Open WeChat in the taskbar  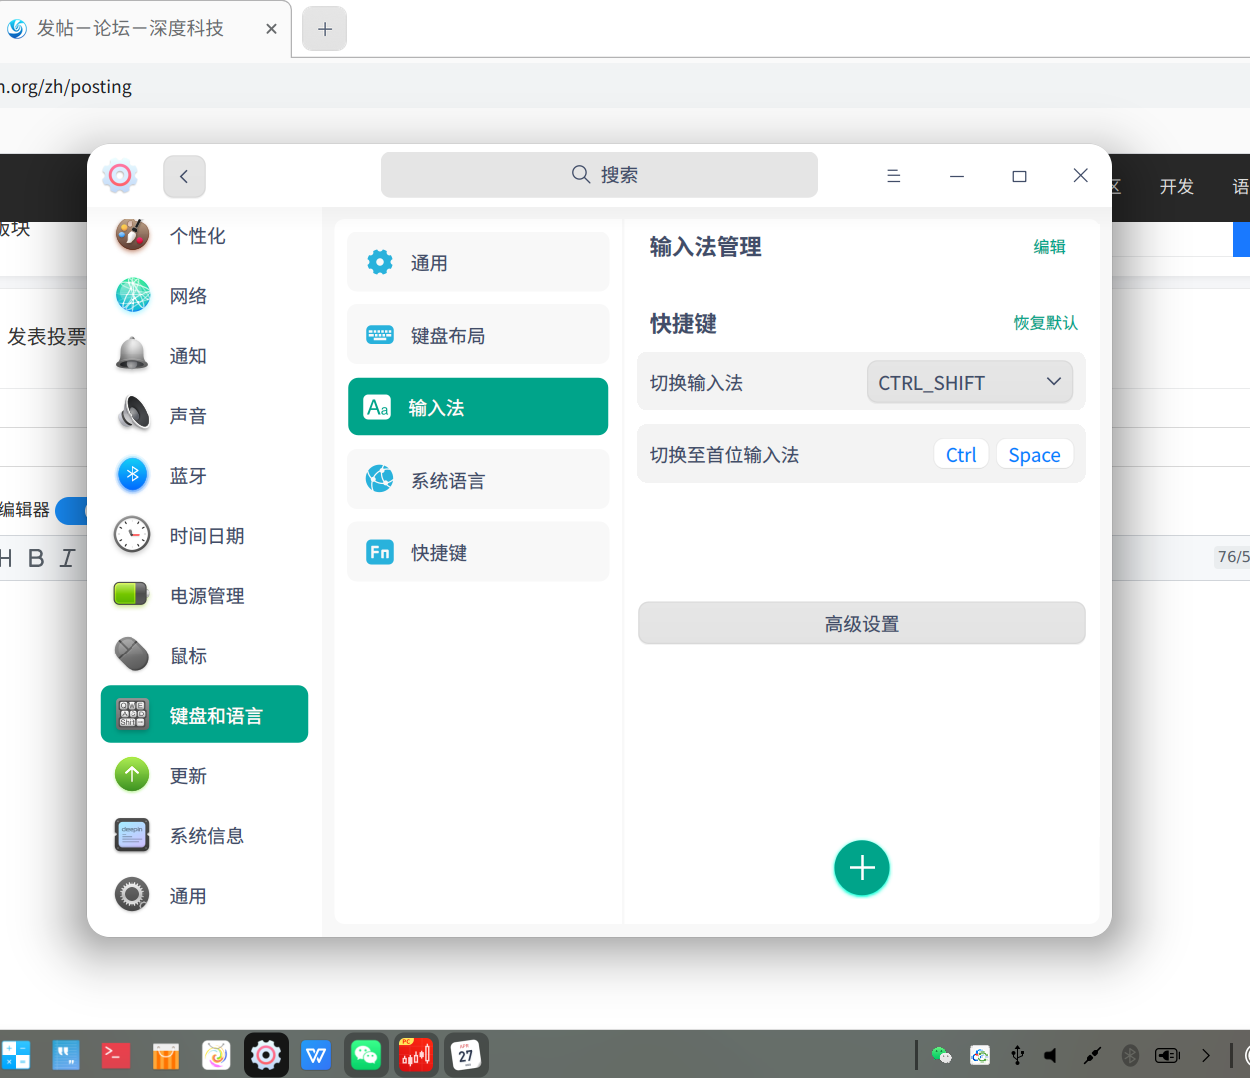(366, 1055)
